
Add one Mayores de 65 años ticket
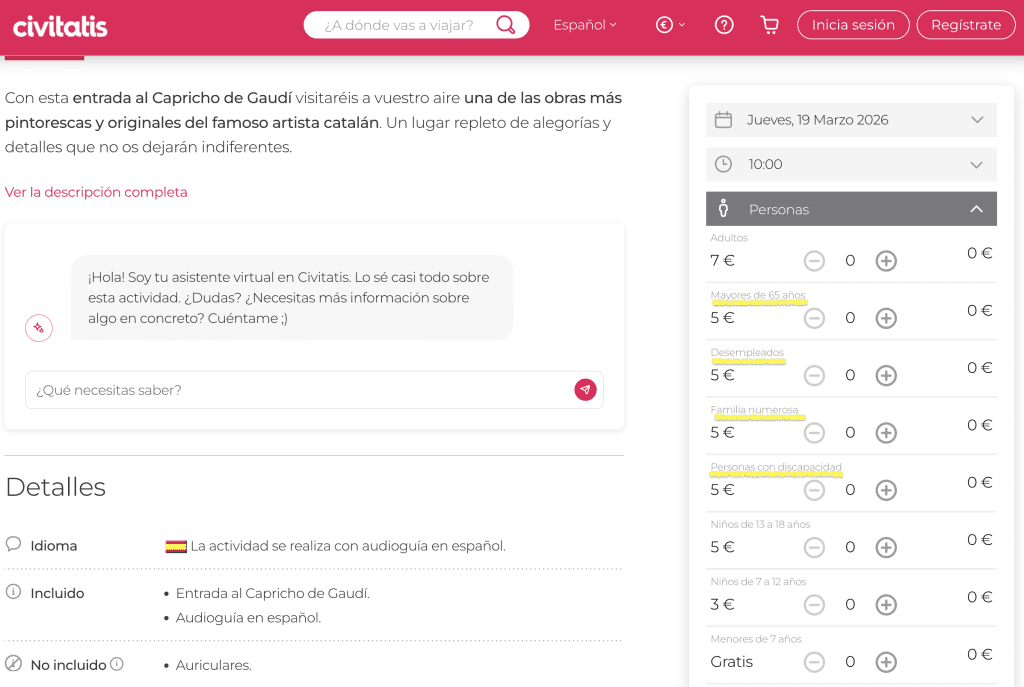click(x=886, y=318)
